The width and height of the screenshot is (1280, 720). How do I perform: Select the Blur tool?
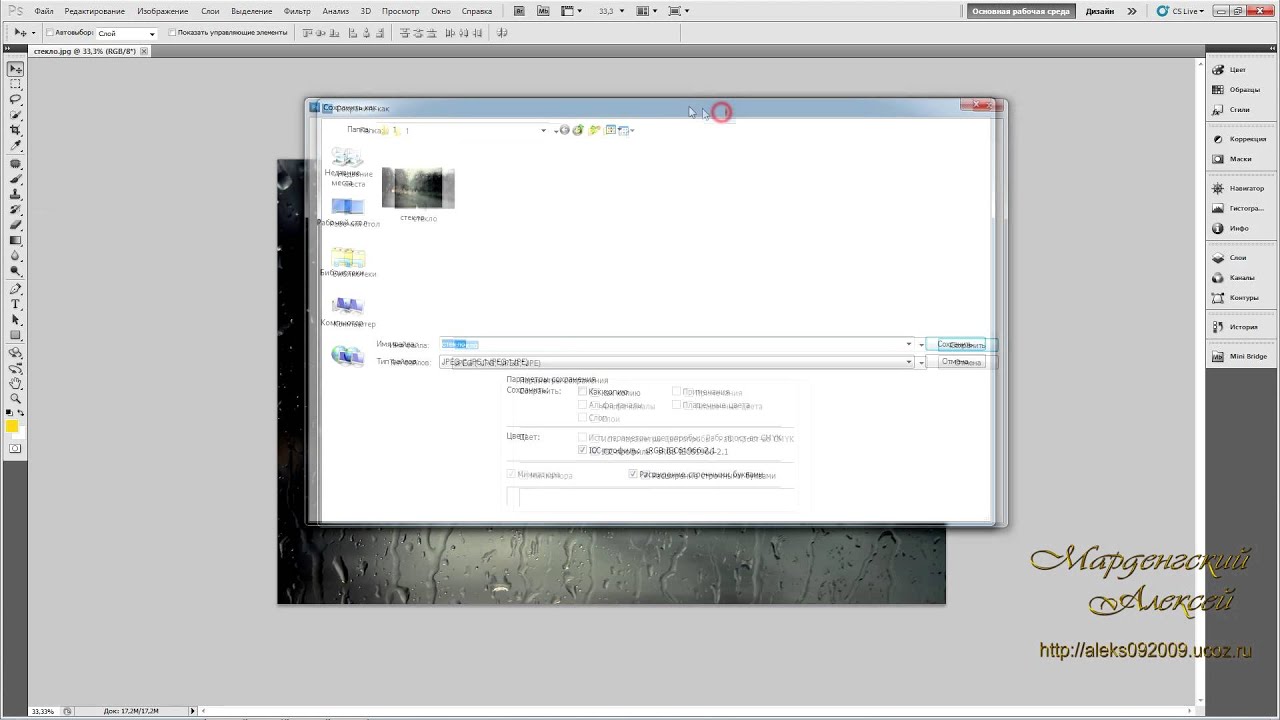15,255
